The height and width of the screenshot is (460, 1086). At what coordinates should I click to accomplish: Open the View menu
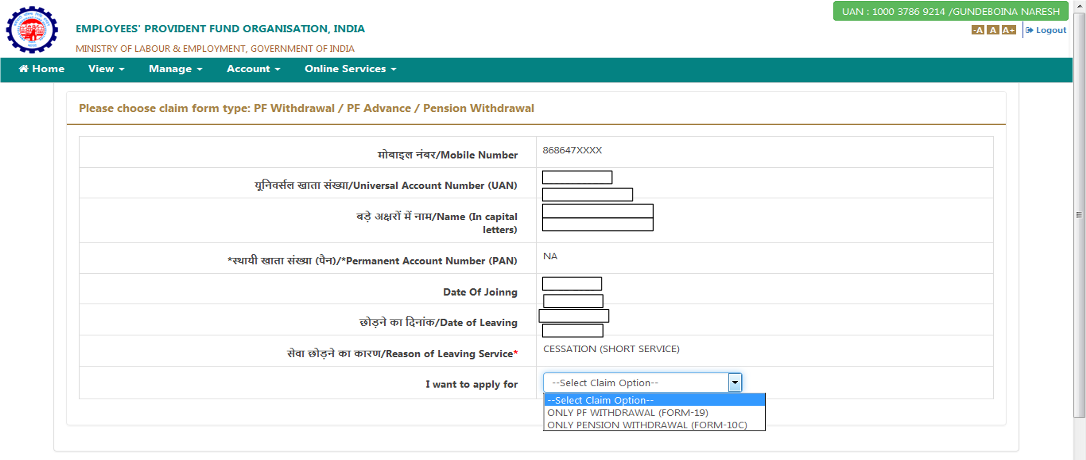106,69
